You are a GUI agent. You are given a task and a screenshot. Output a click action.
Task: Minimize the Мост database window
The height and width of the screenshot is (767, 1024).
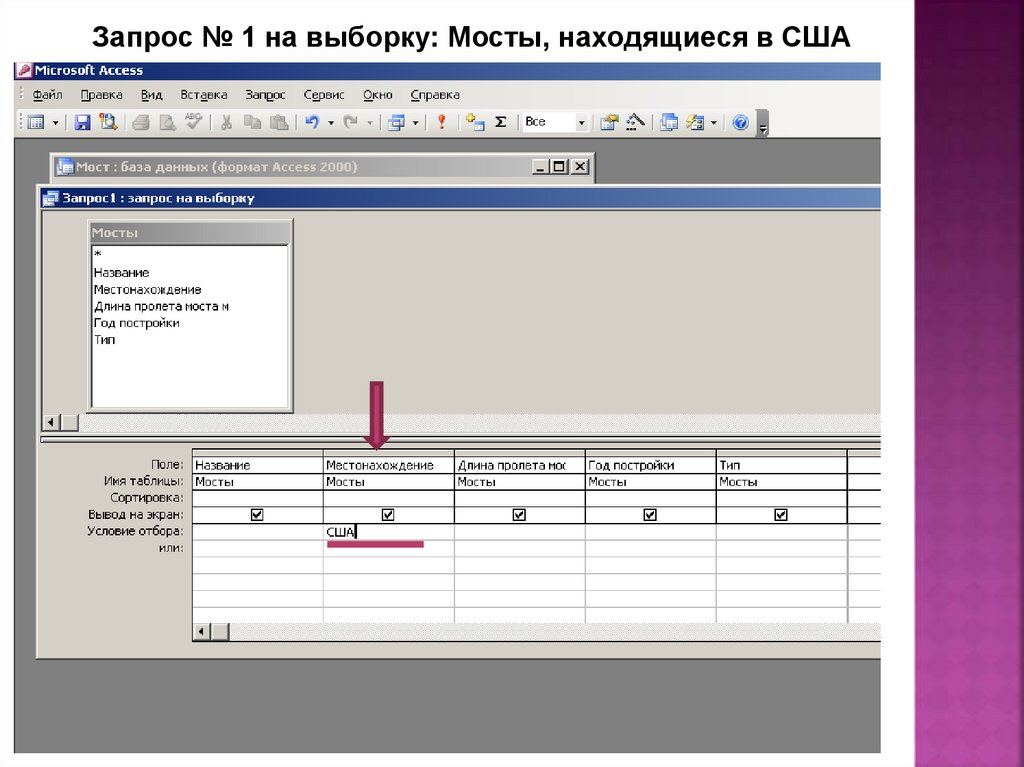pyautogui.click(x=539, y=167)
